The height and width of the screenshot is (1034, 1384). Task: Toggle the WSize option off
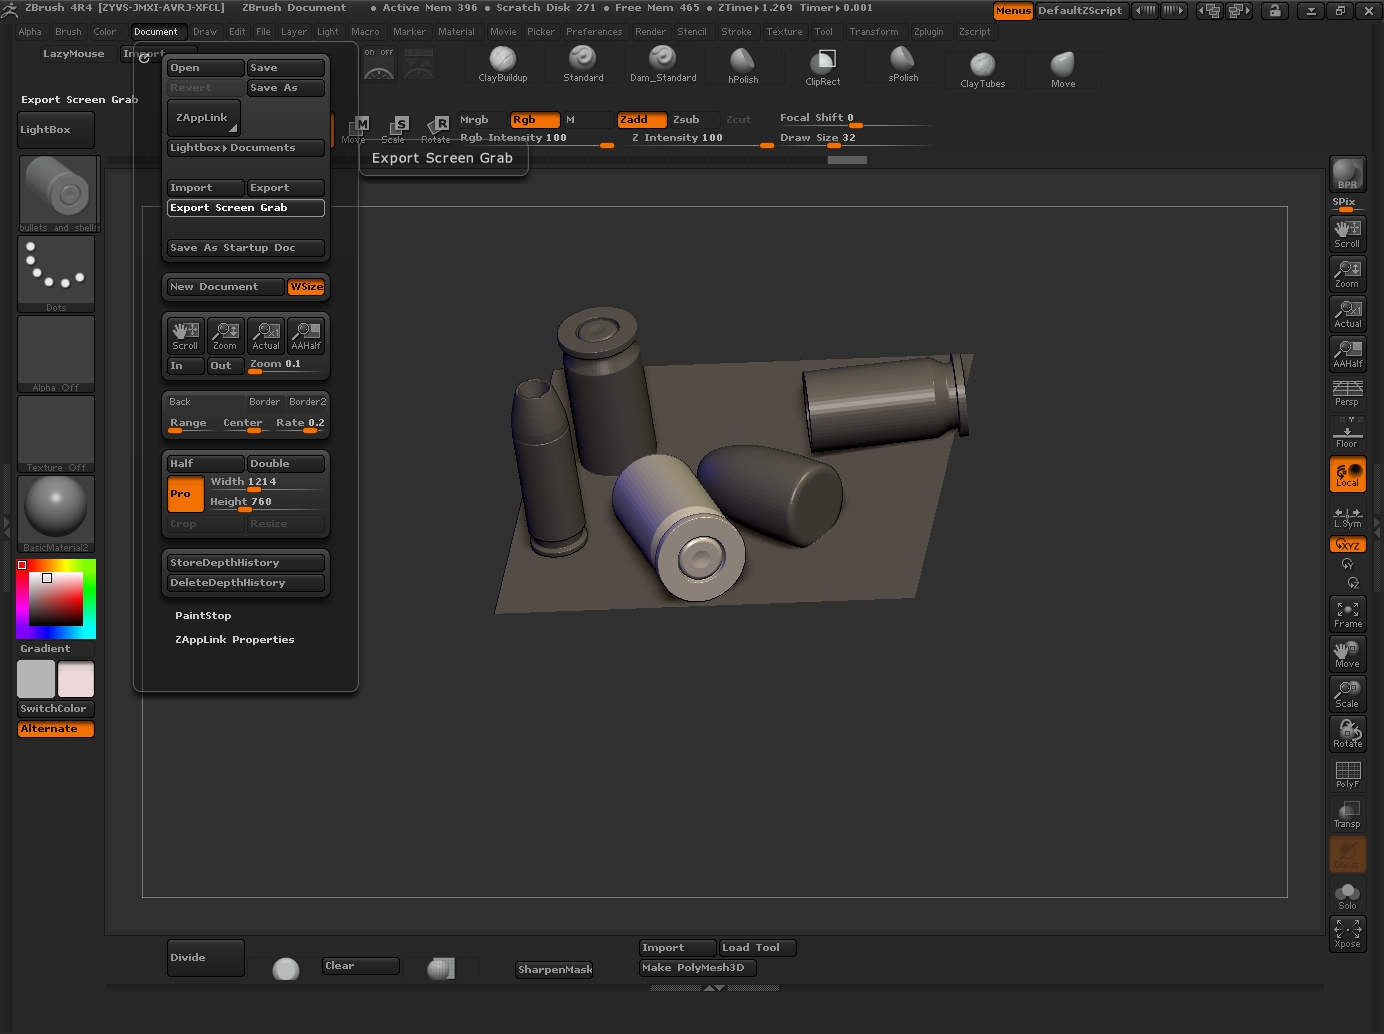[x=306, y=287]
